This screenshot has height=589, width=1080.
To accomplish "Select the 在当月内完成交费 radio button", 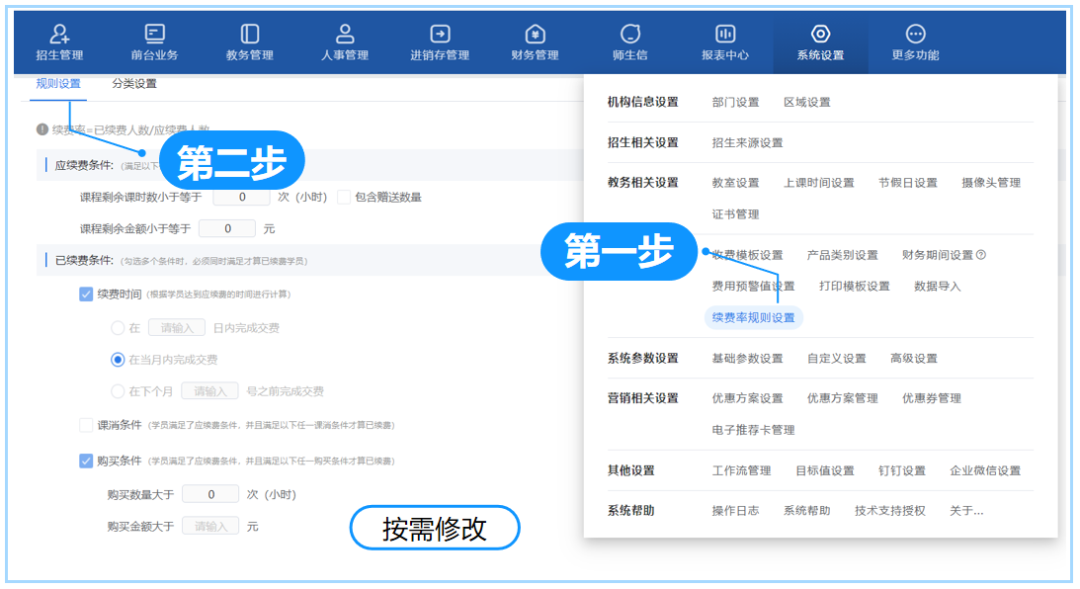I will pyautogui.click(x=118, y=359).
